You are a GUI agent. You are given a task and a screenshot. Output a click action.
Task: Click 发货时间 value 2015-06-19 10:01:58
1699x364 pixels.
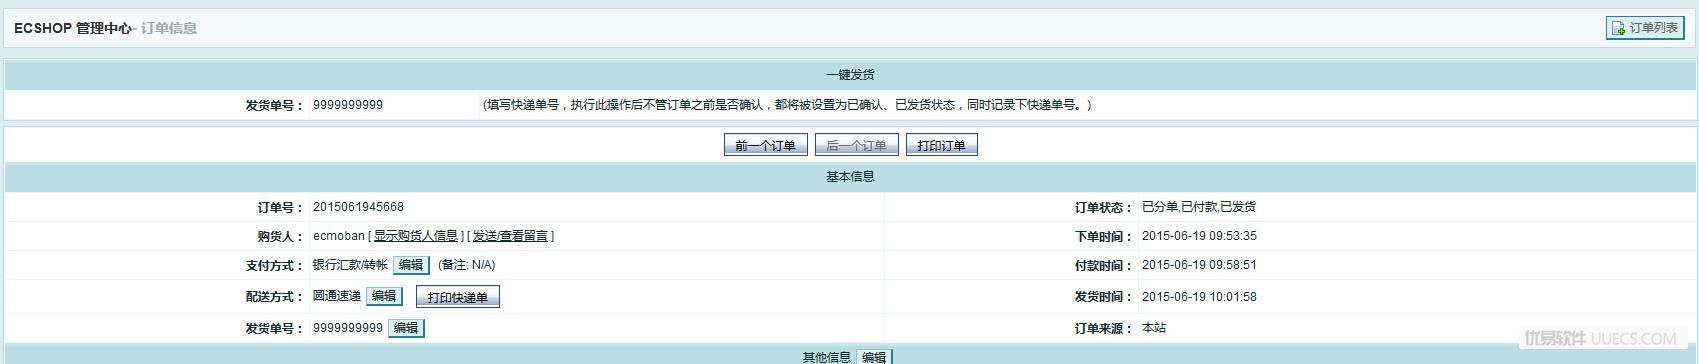tap(1199, 297)
